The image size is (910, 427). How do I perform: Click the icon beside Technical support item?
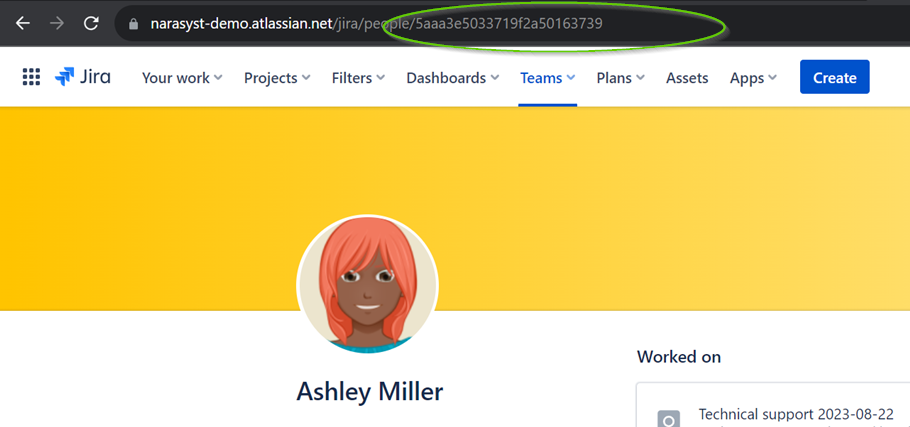pos(667,418)
